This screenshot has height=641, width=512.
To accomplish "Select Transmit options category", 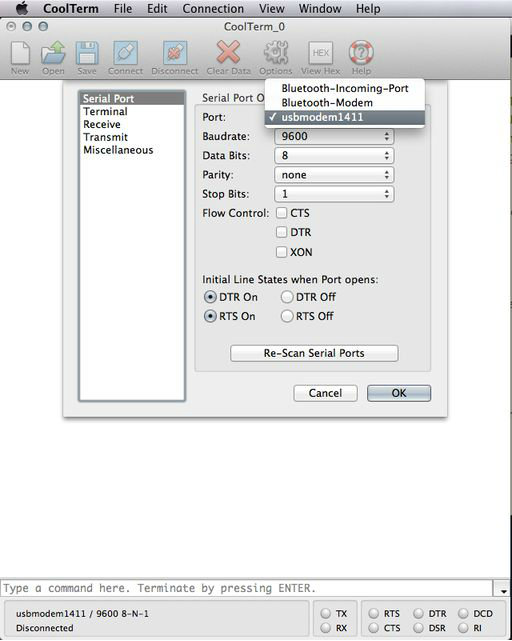I will tap(132, 137).
